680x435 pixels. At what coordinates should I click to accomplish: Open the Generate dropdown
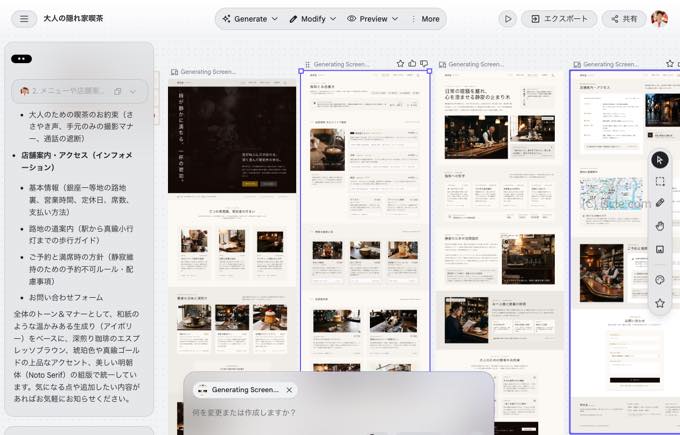point(250,19)
